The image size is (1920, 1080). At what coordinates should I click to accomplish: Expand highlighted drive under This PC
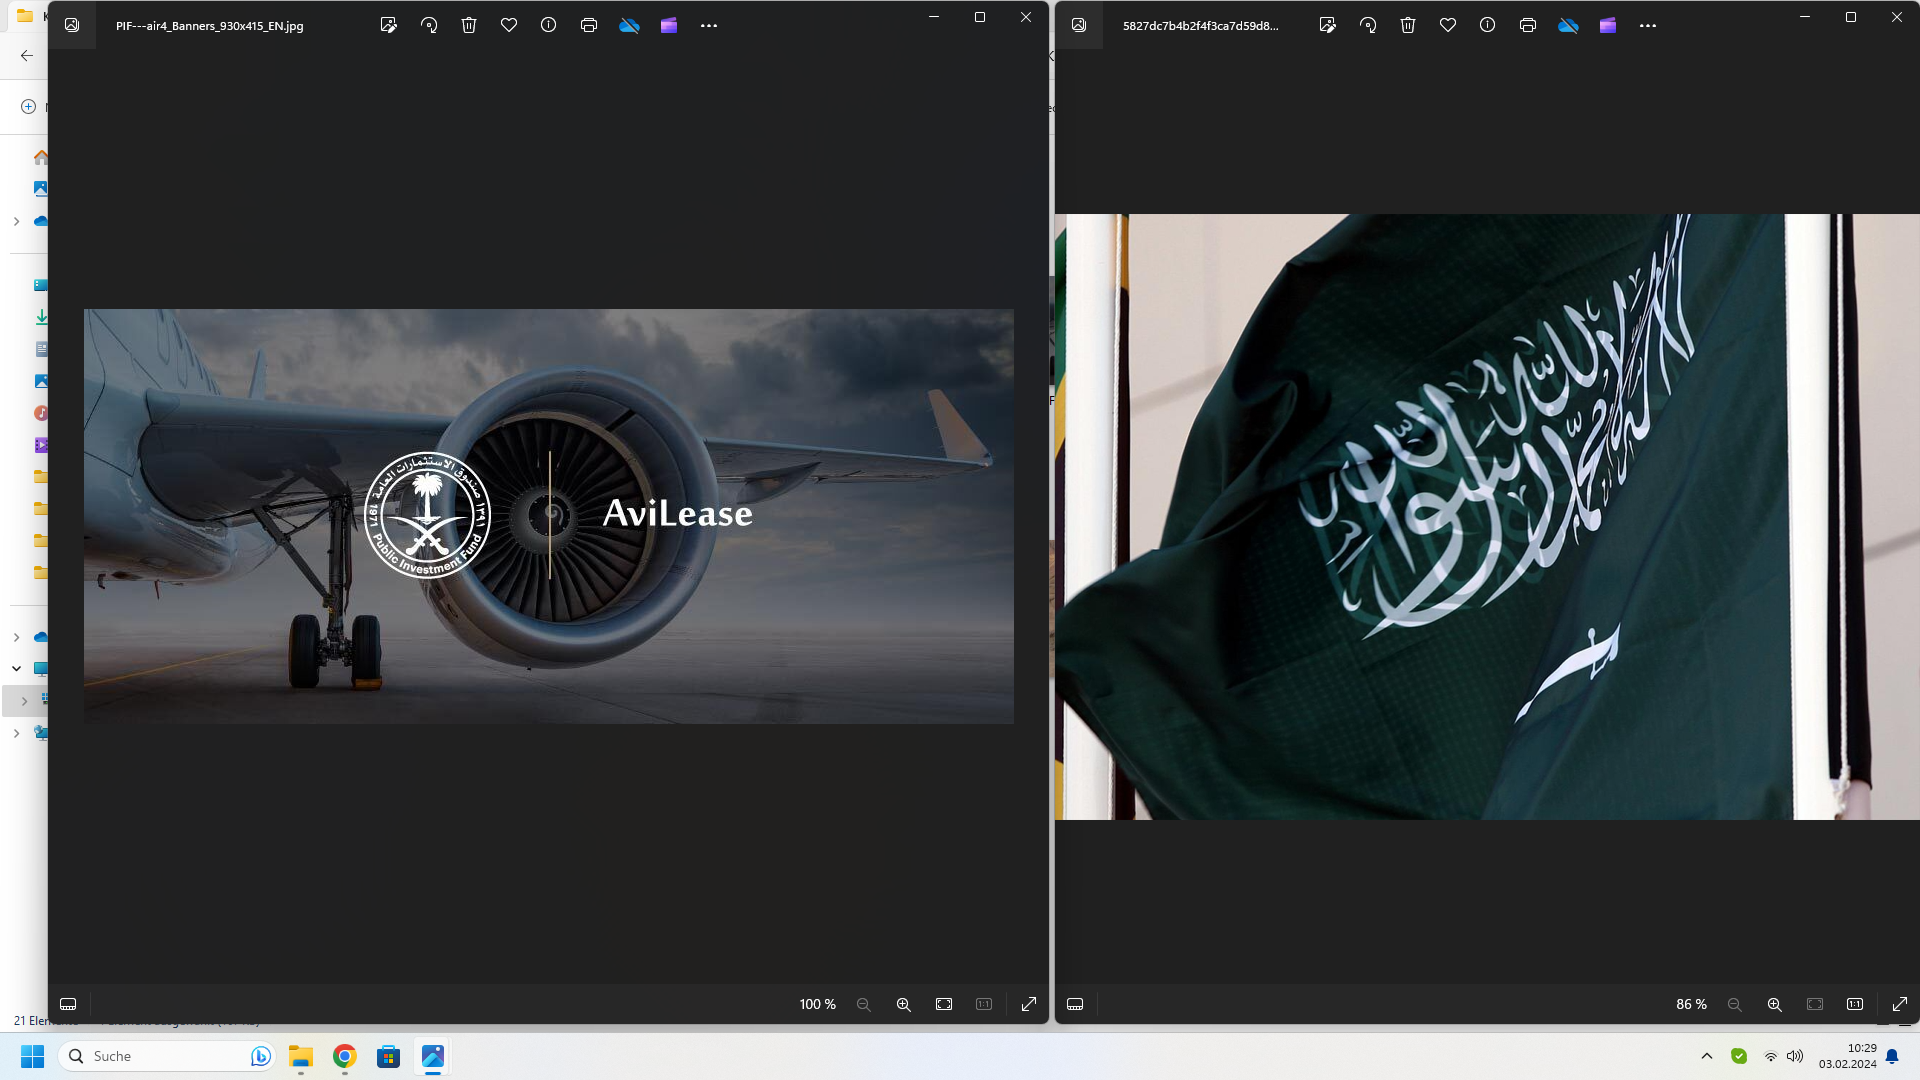tap(24, 701)
